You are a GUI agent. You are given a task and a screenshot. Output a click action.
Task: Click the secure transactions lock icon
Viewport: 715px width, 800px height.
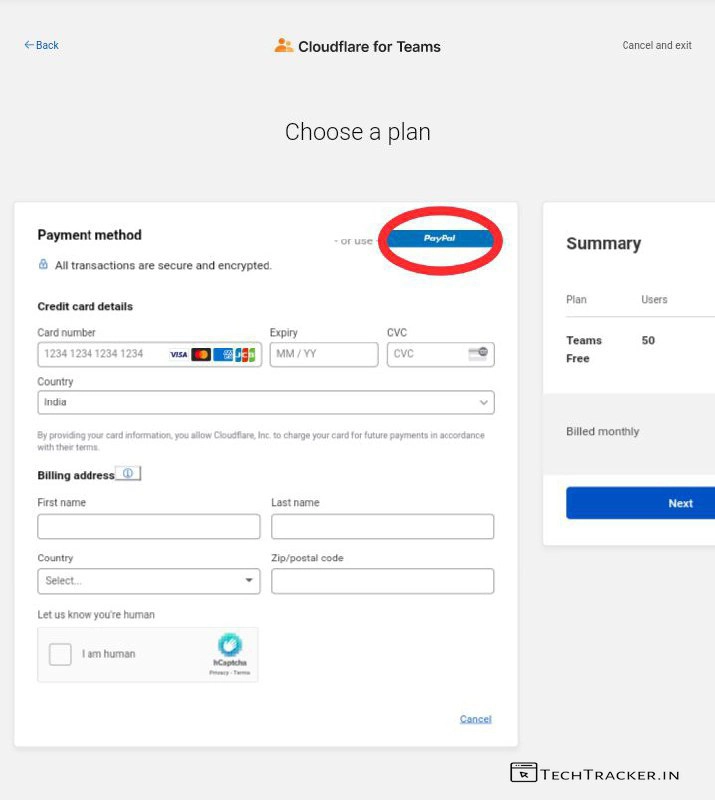(x=43, y=265)
